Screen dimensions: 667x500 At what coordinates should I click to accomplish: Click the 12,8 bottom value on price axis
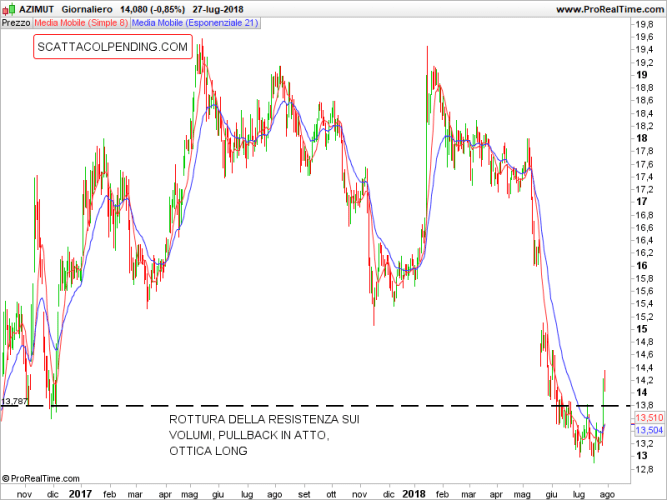(644, 469)
